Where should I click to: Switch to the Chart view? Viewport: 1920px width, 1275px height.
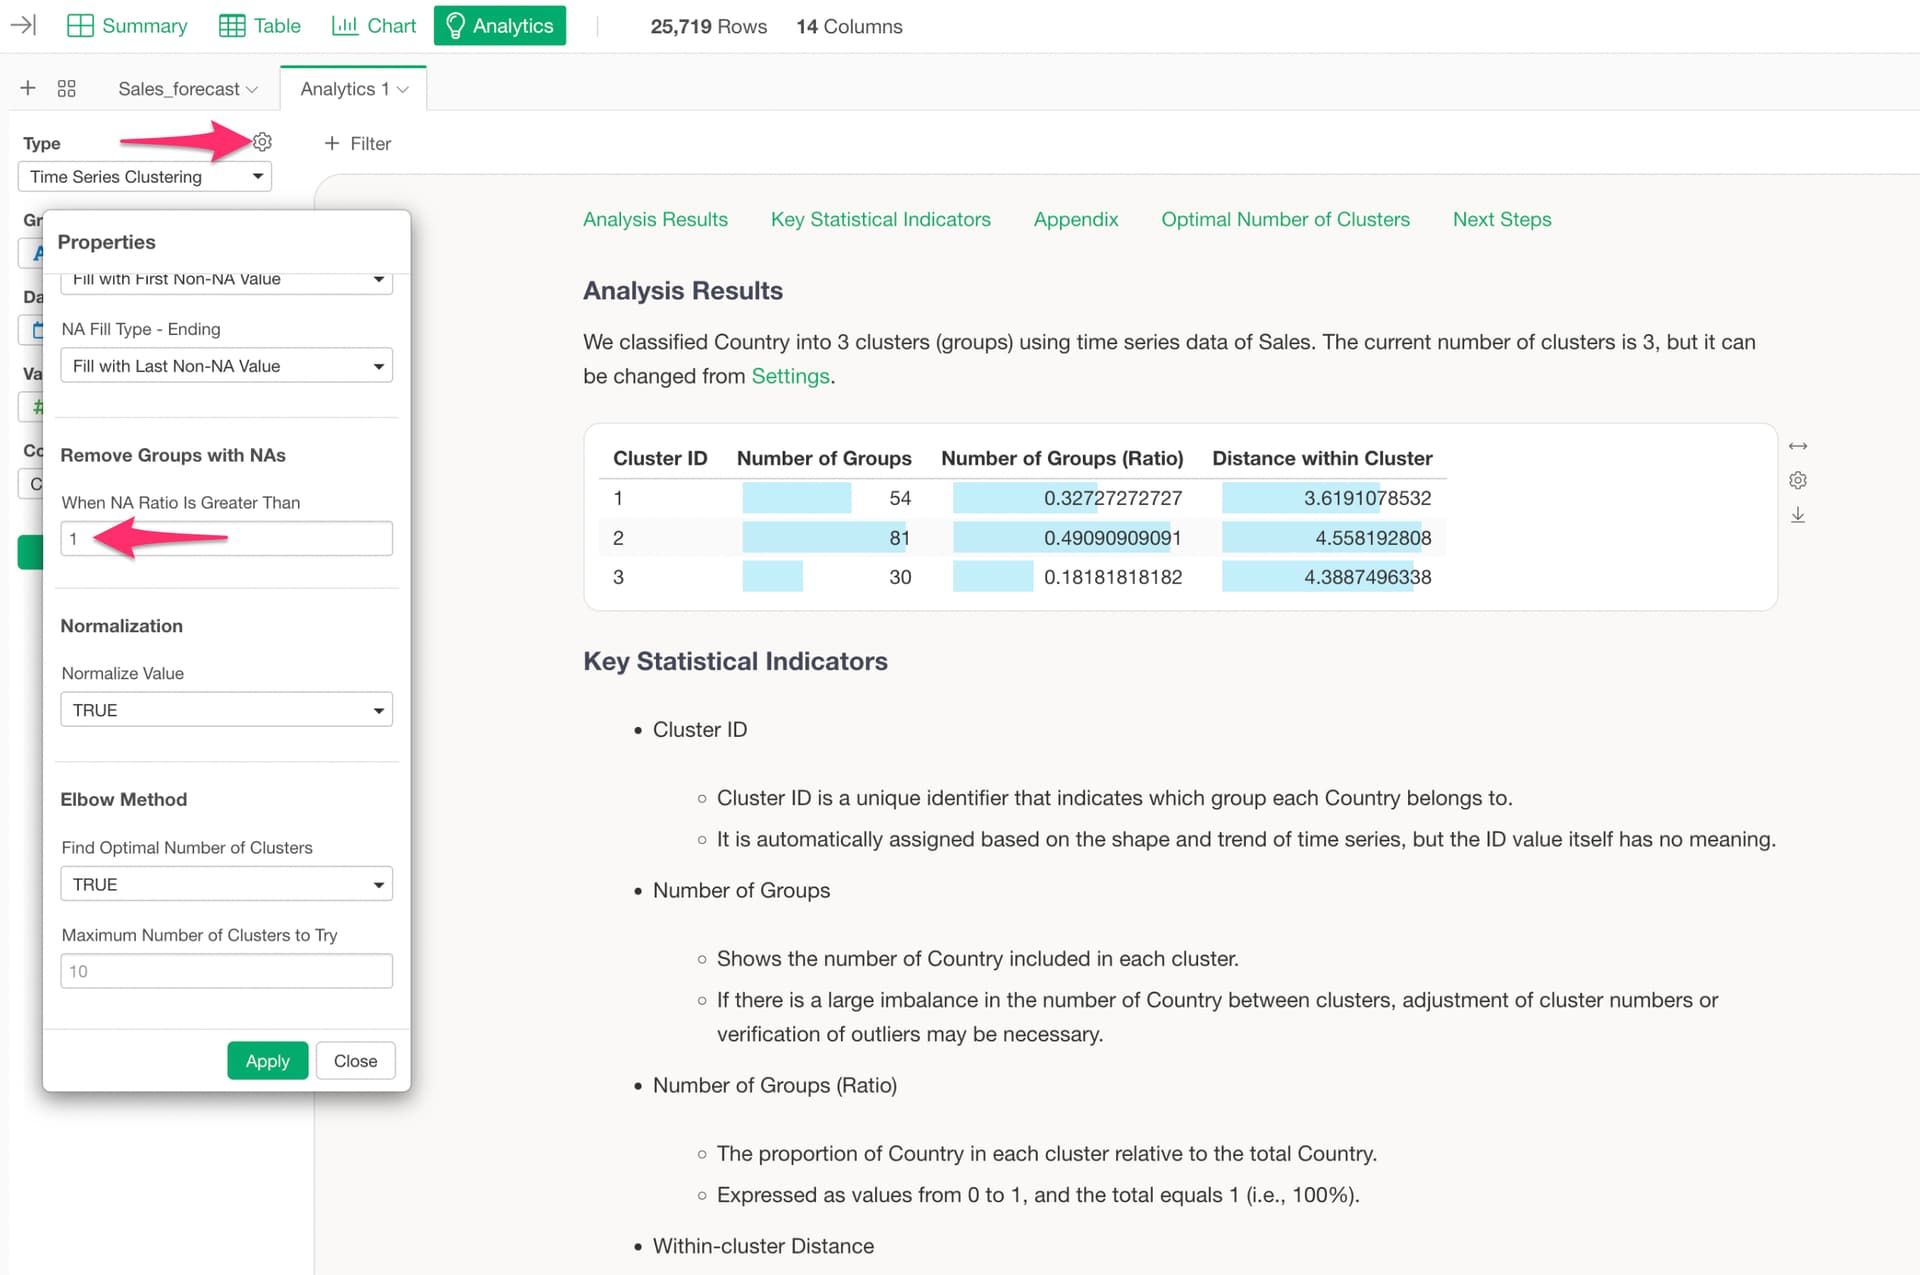[373, 26]
